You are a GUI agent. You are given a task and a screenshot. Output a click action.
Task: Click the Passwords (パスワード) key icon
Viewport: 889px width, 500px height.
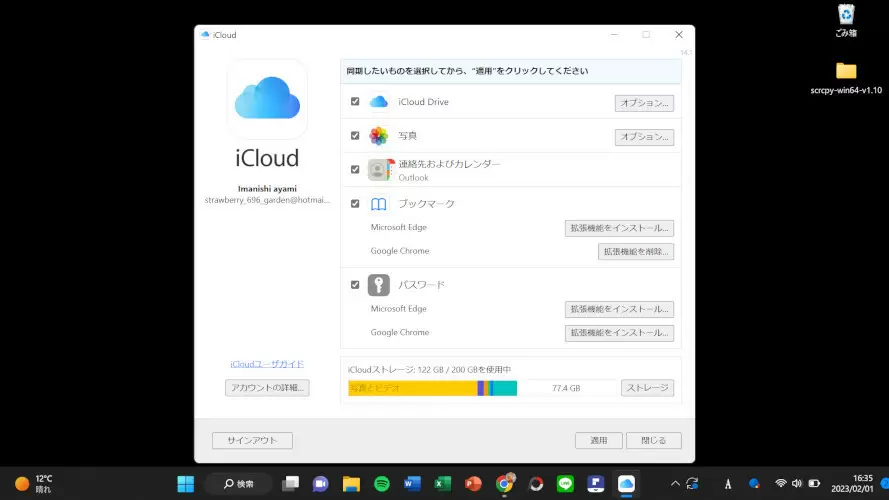pos(378,285)
